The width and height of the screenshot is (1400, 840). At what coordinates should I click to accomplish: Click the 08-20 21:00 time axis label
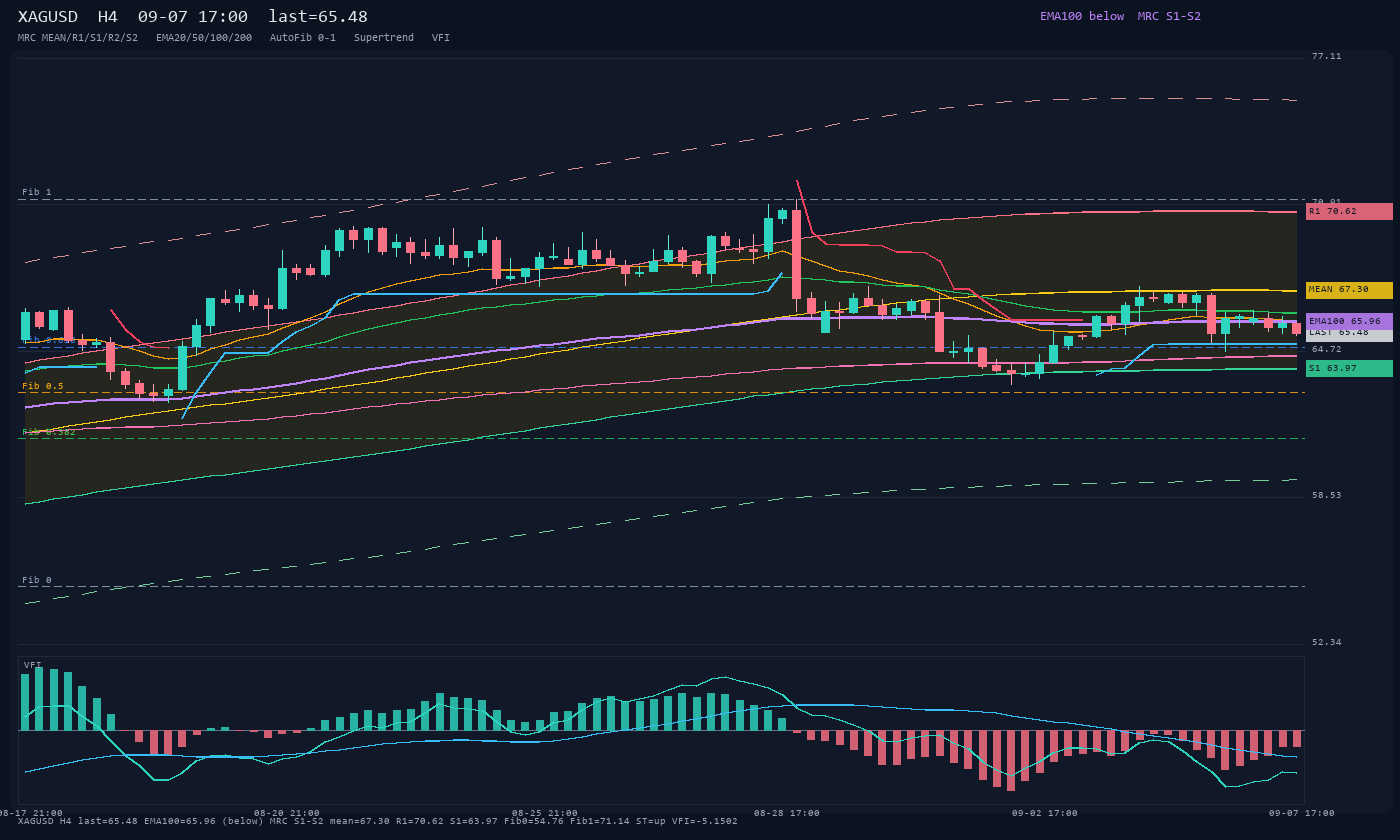pos(287,813)
